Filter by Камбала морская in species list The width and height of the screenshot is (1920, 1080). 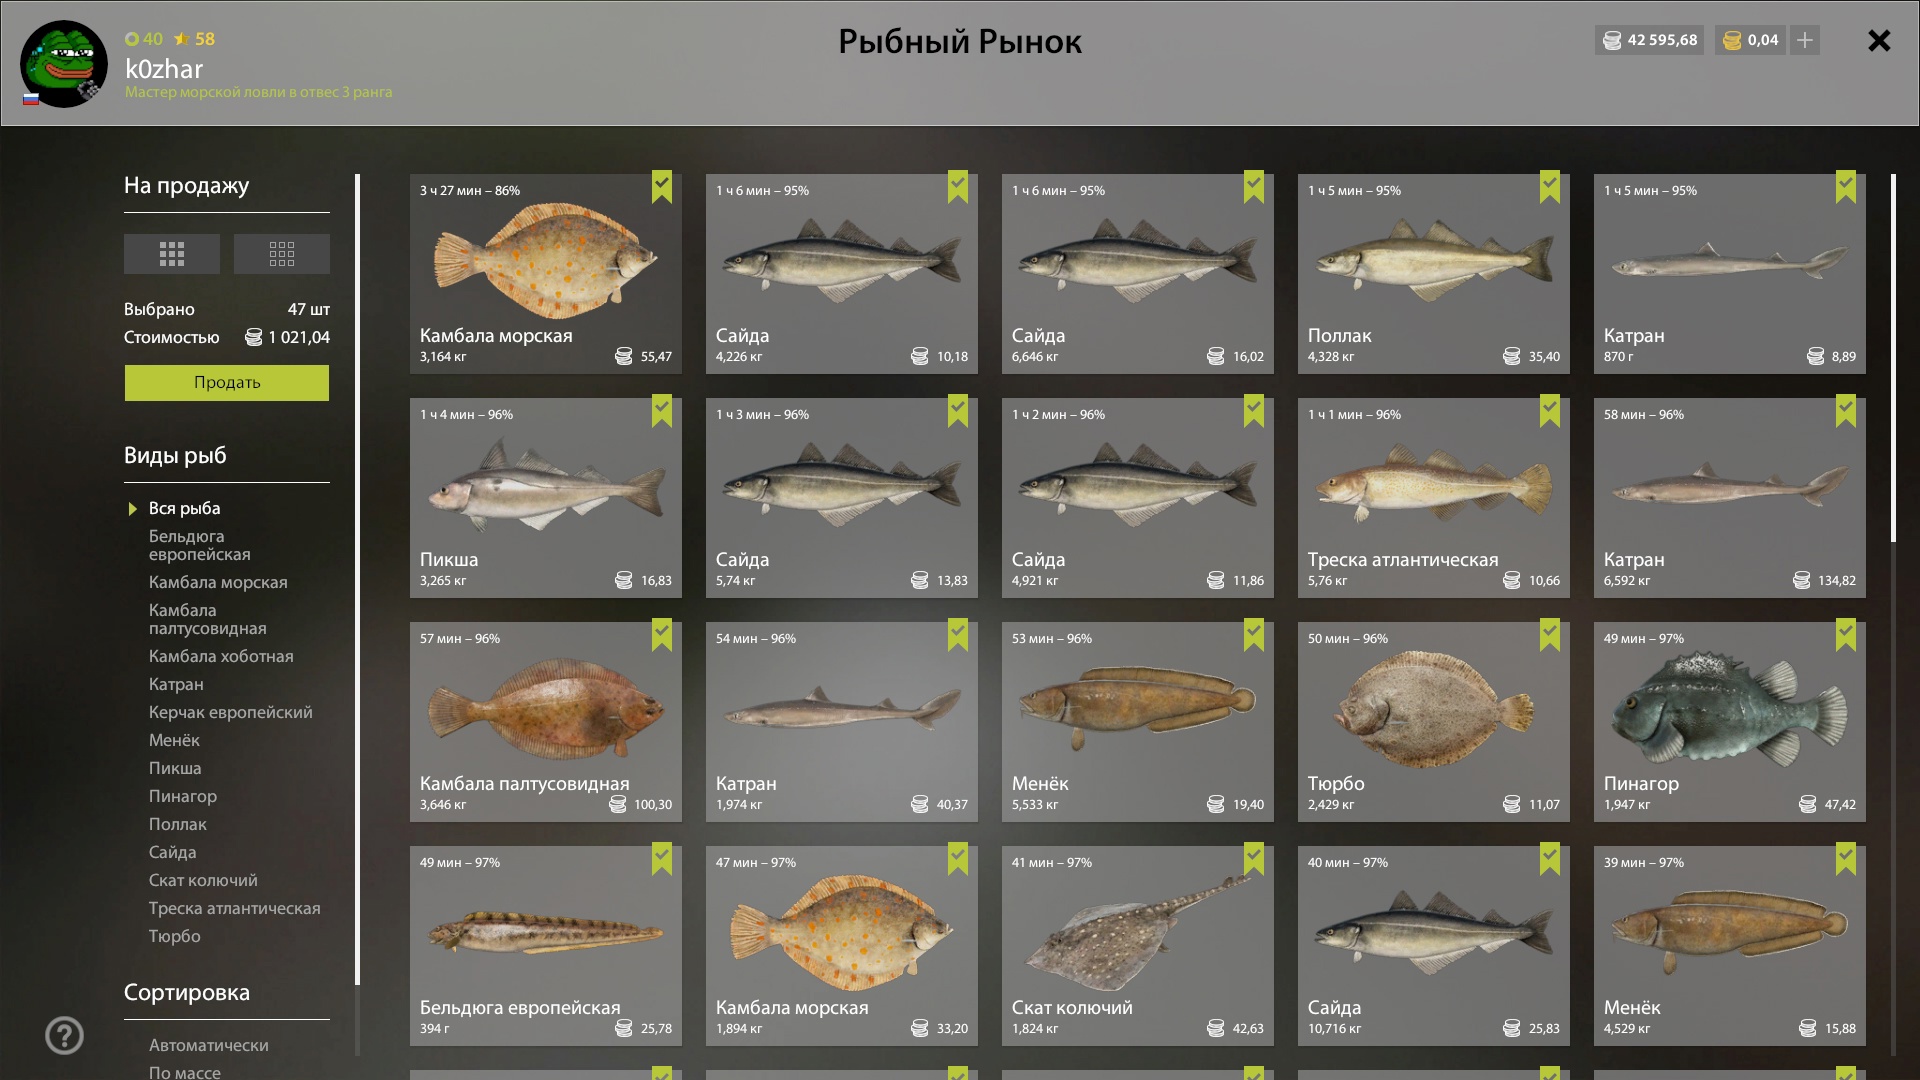click(218, 582)
